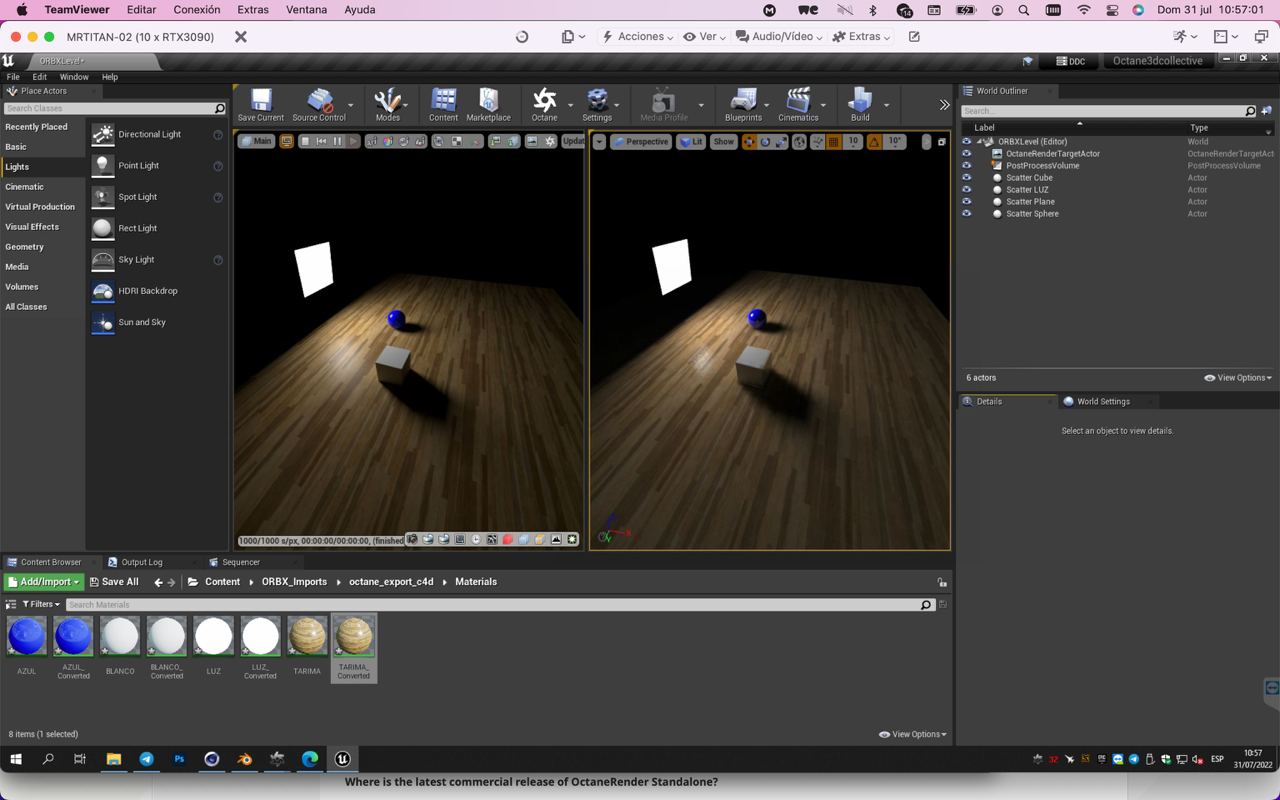Launch the Marketplace from the toolbar
The height and width of the screenshot is (800, 1280).
point(488,104)
